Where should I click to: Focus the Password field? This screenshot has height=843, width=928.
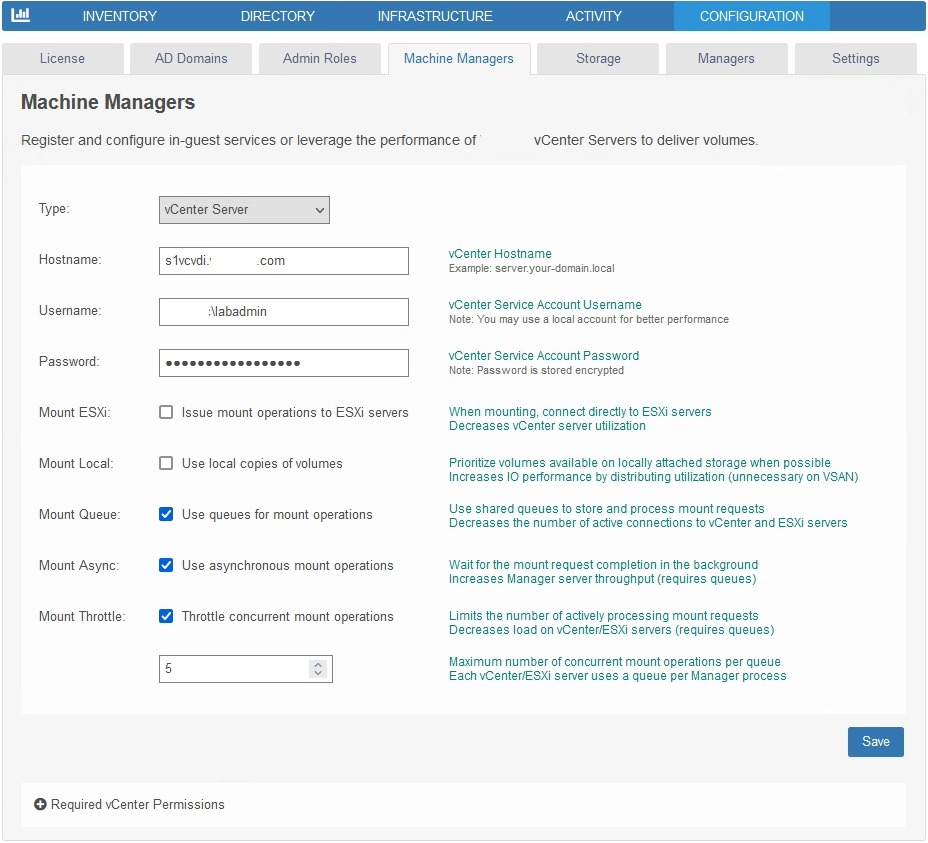(x=283, y=363)
